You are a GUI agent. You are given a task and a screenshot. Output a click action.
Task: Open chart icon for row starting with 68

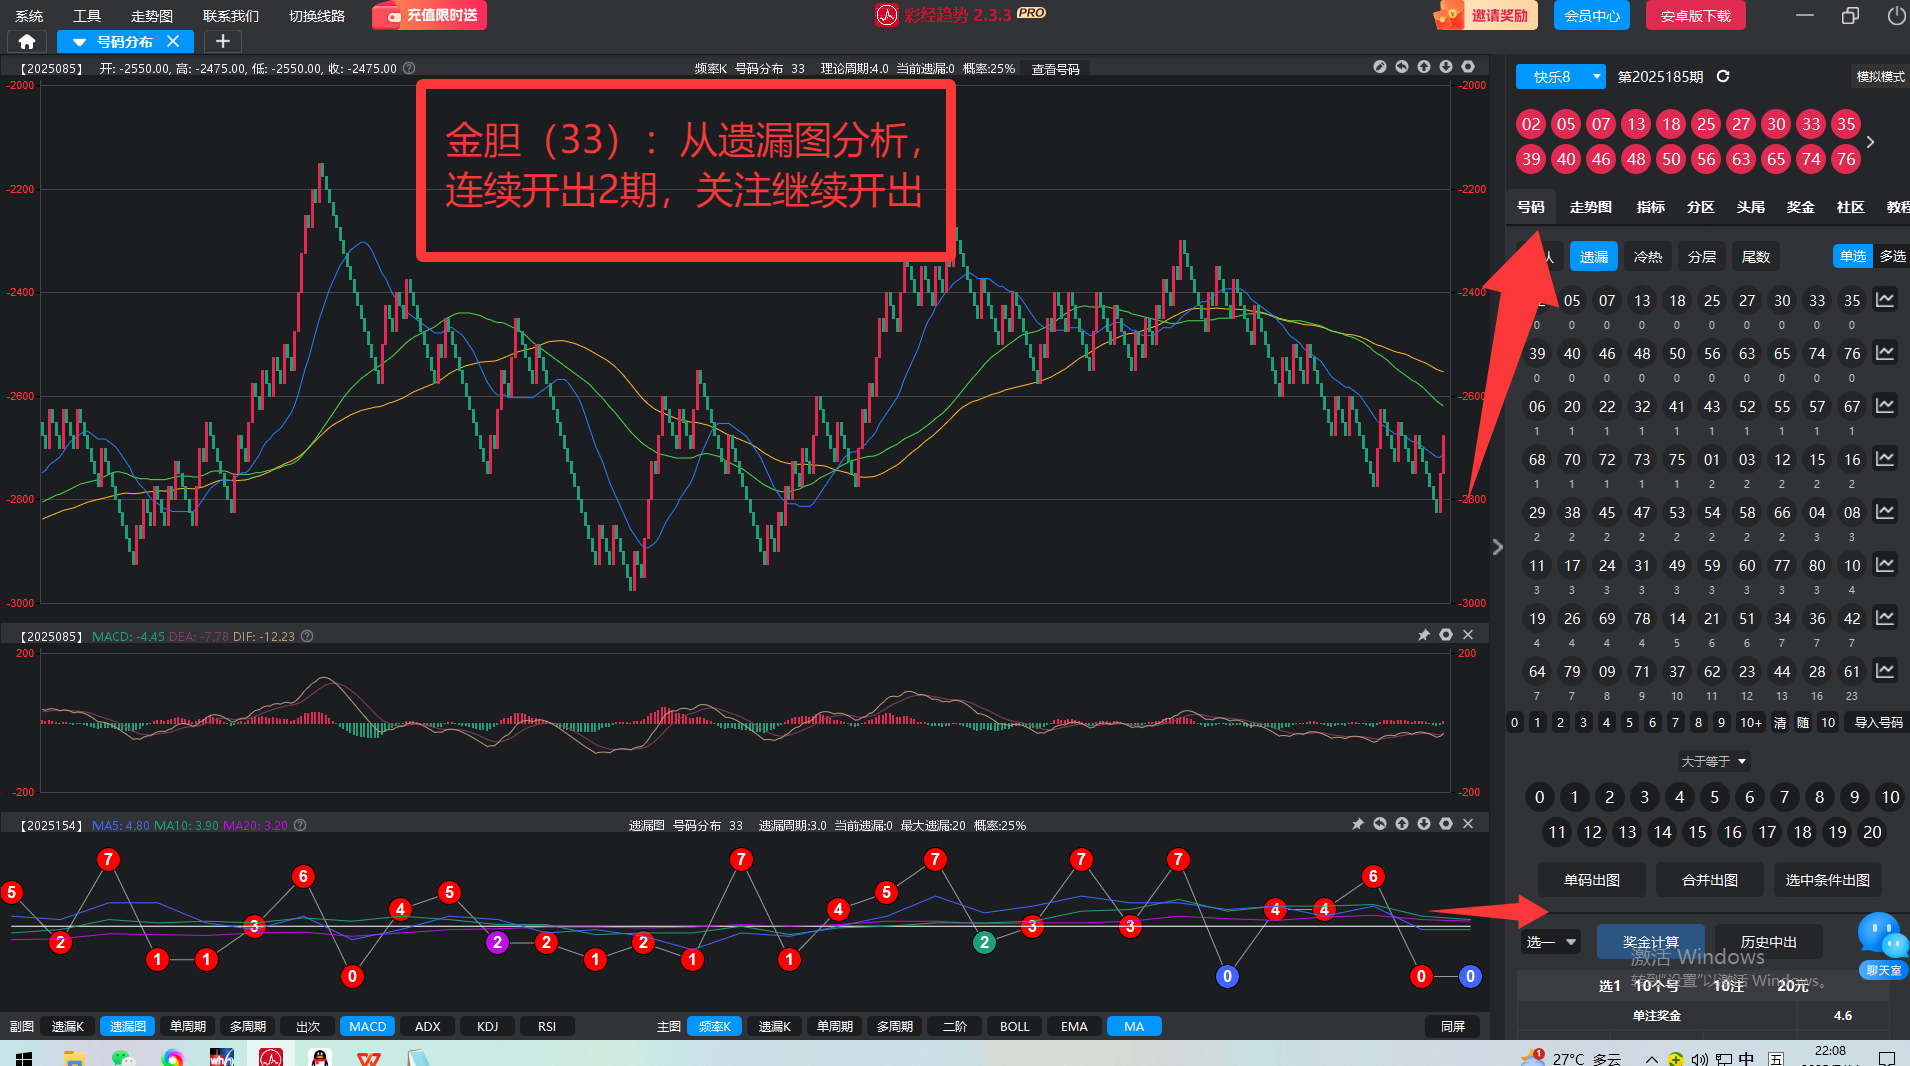pos(1885,459)
